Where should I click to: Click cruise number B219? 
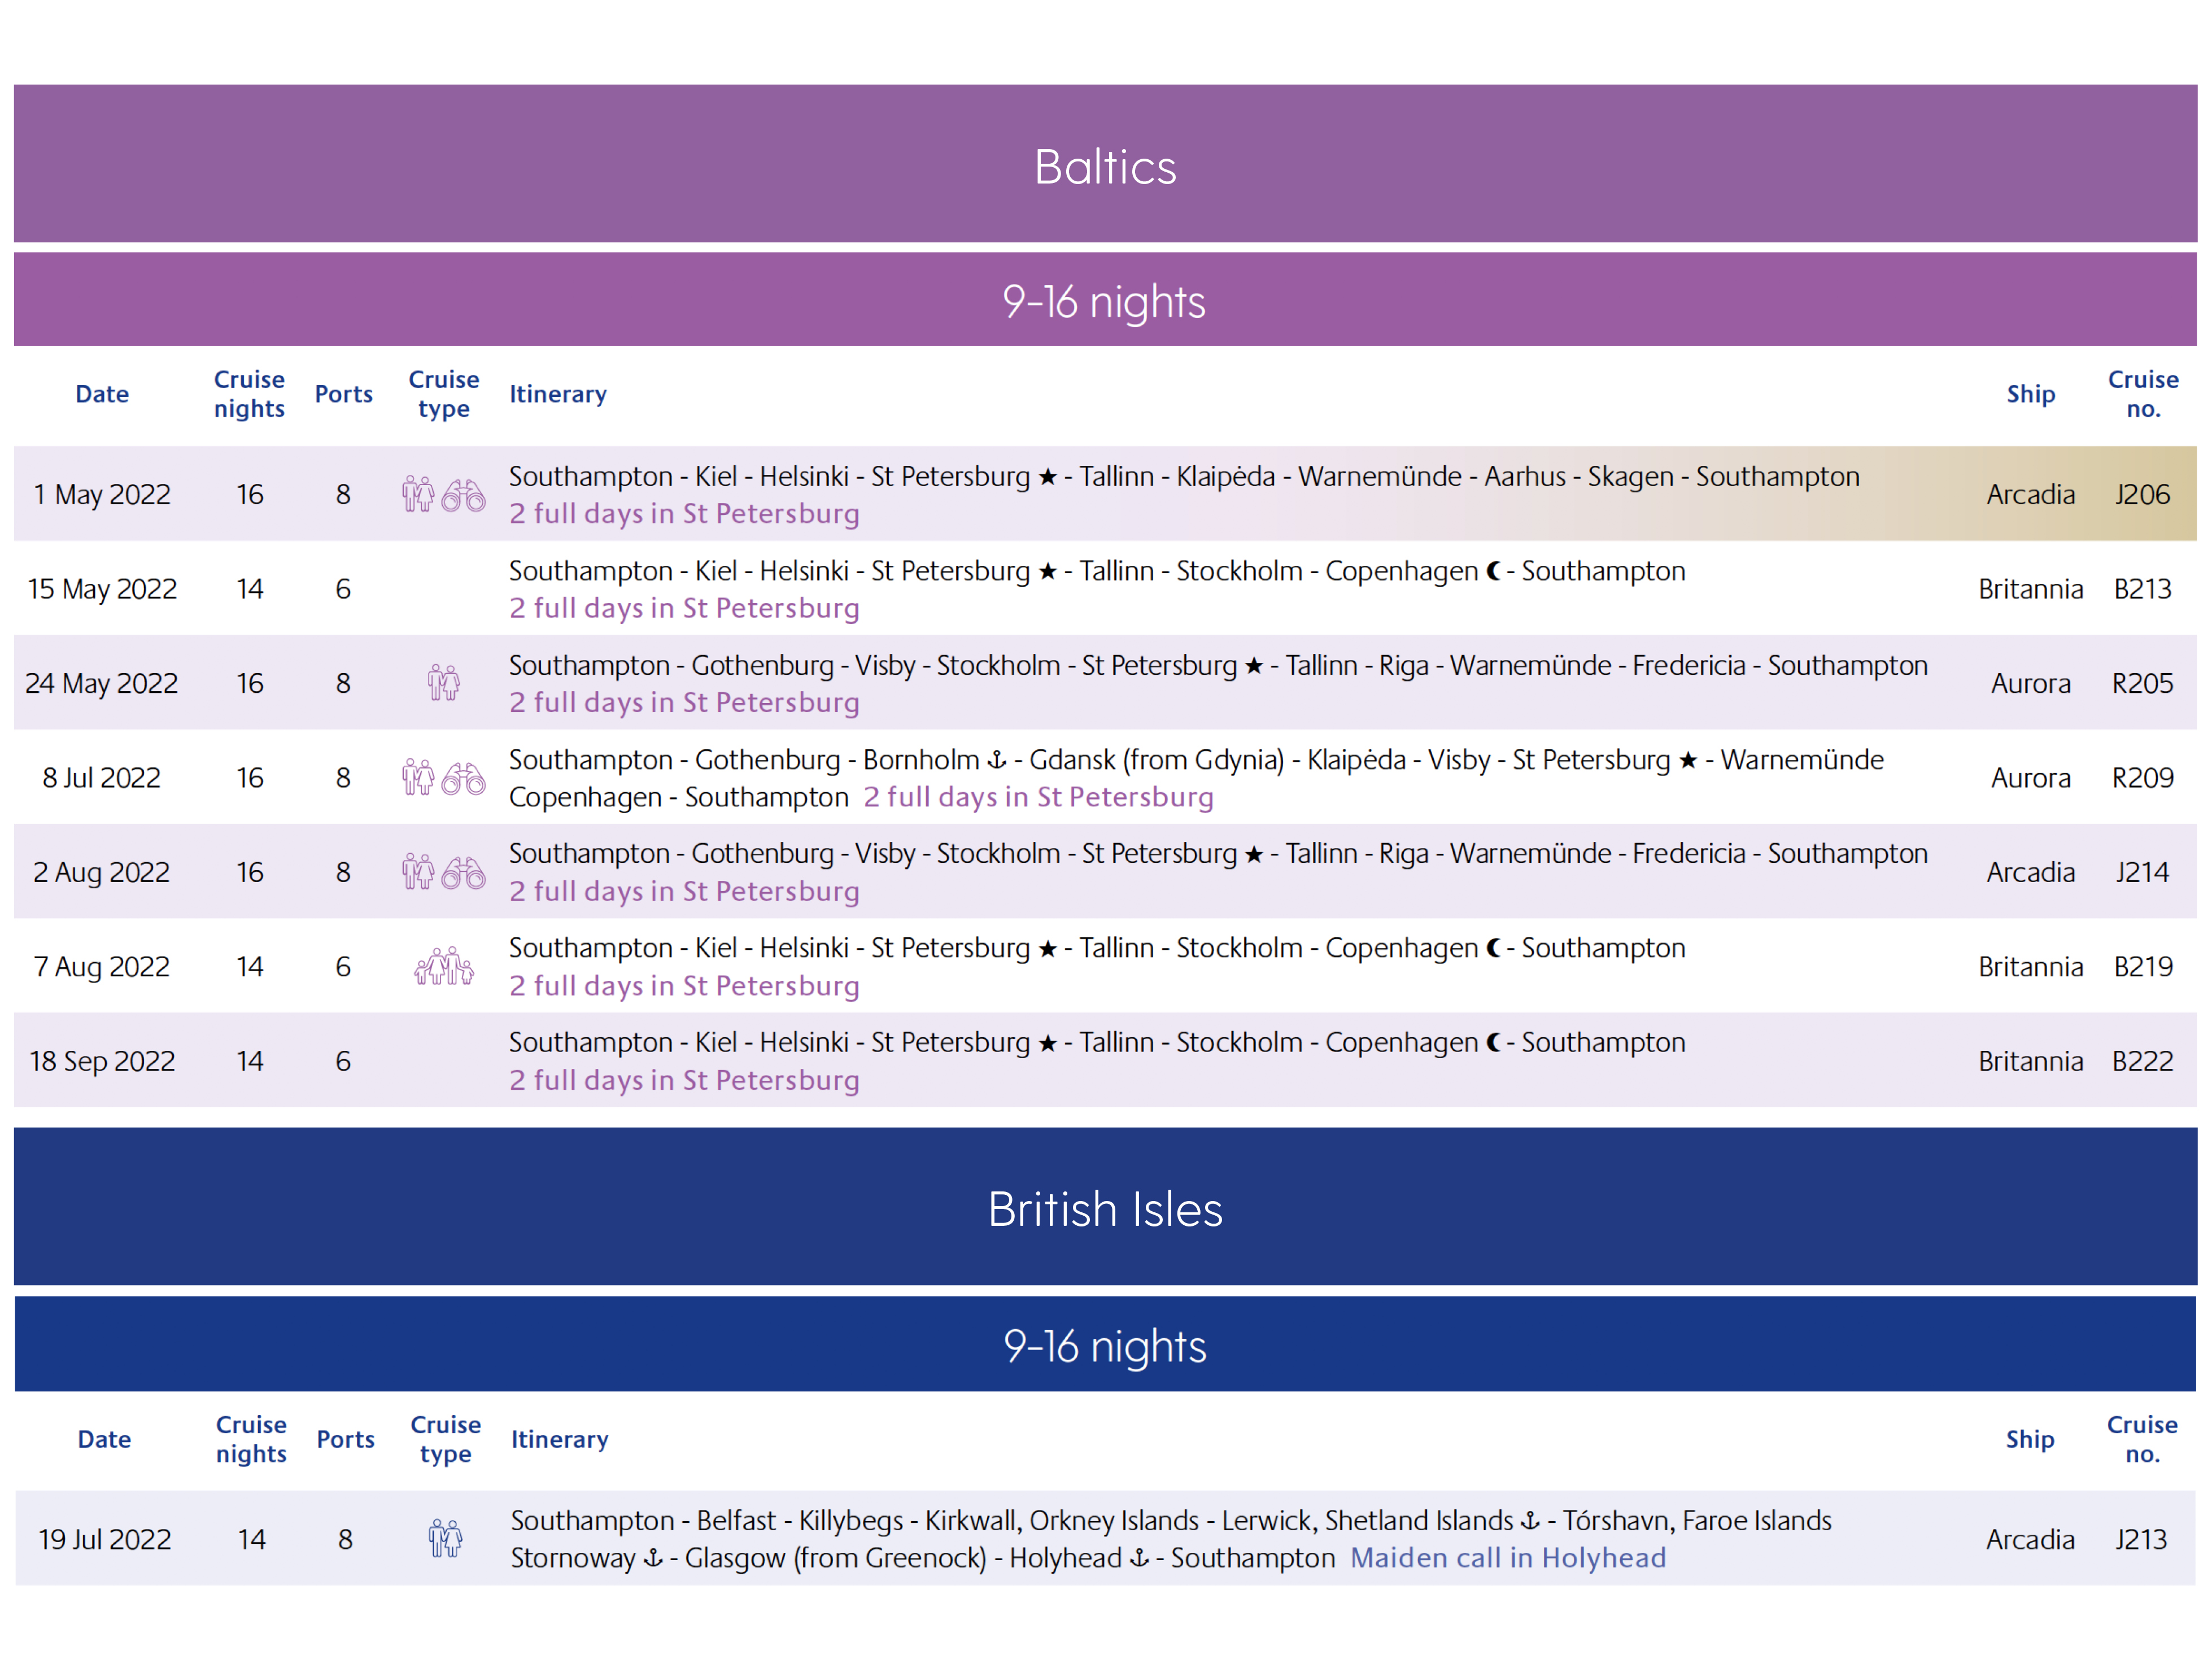coord(2143,967)
